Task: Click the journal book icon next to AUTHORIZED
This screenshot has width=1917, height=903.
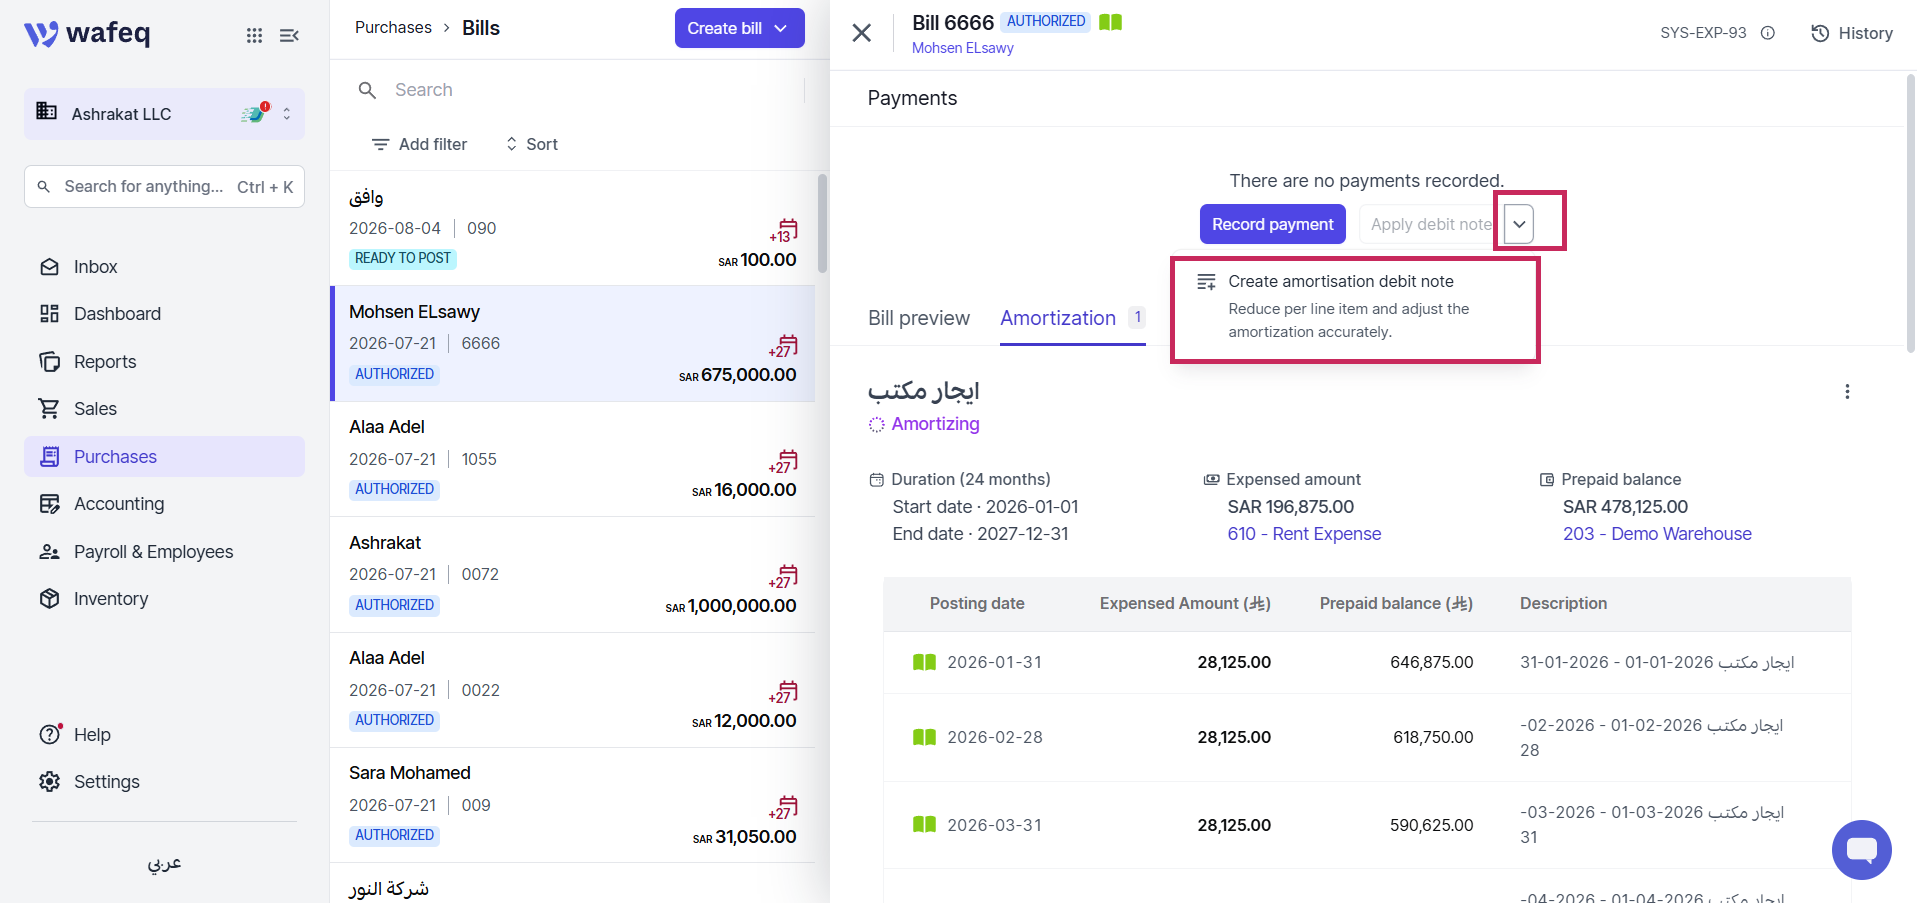Action: 1110,22
